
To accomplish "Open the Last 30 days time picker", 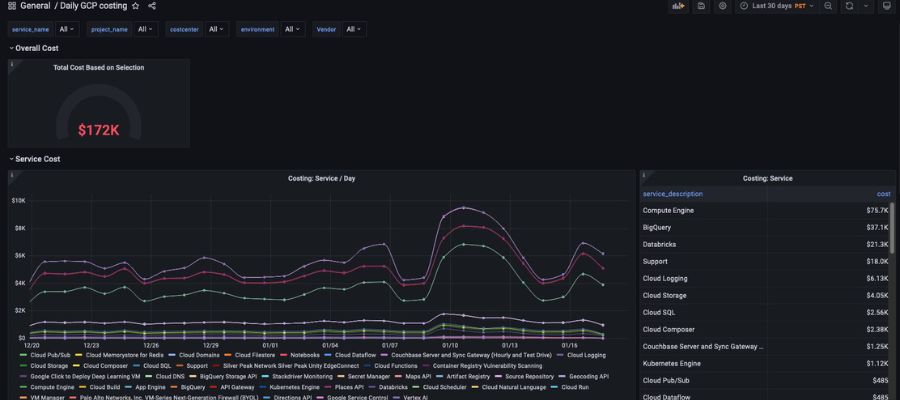I will pyautogui.click(x=777, y=6).
